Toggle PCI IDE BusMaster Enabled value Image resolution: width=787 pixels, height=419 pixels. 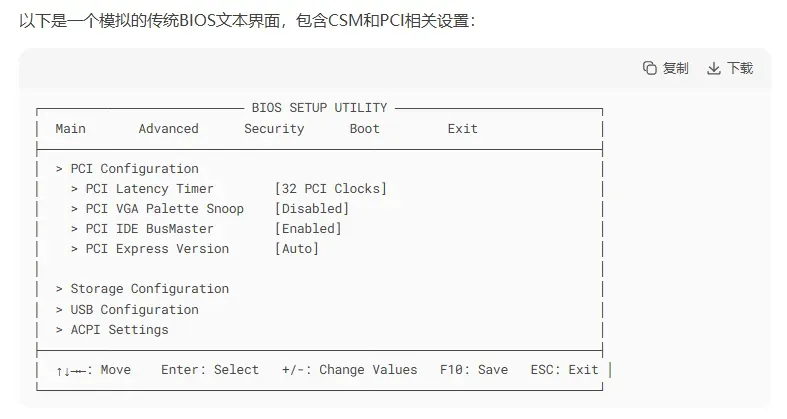click(308, 229)
